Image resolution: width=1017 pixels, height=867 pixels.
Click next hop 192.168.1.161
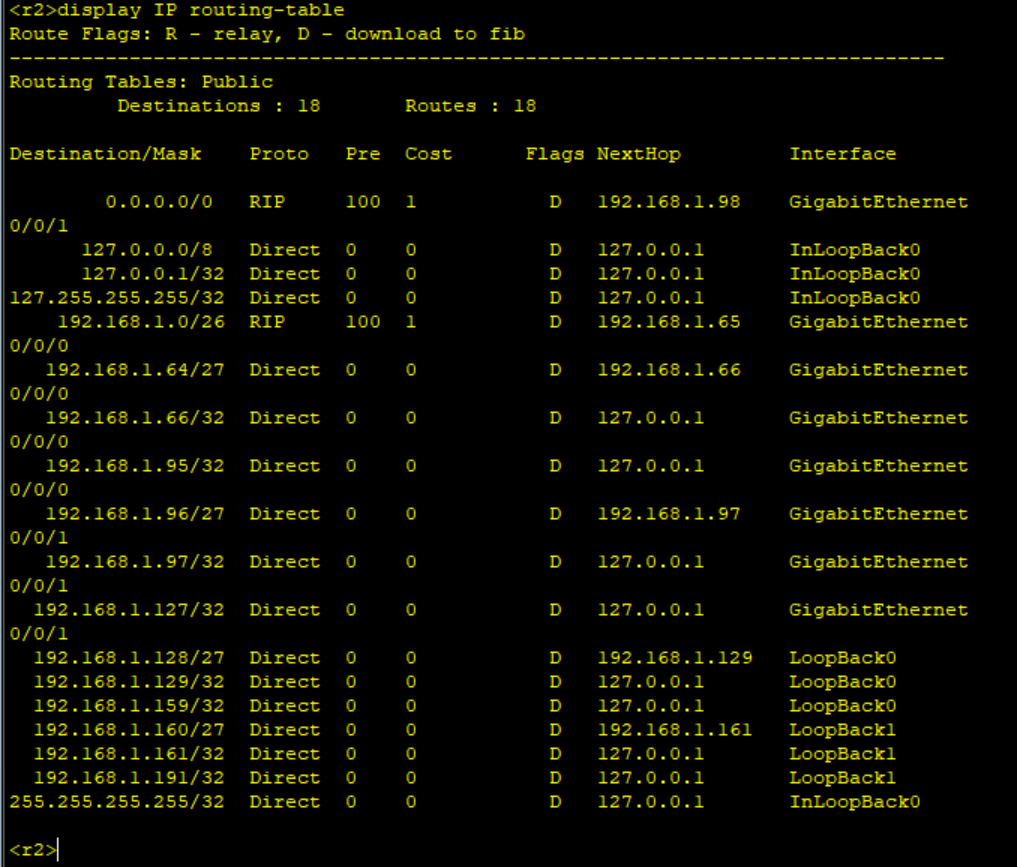pos(675,730)
